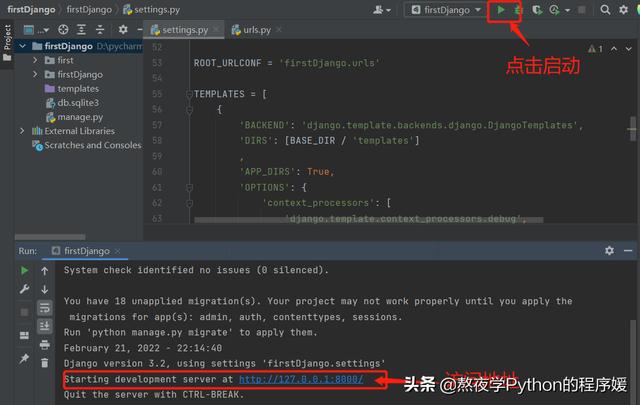Expand the firstDjango subfolder in tree
This screenshot has width=640, height=405.
click(x=36, y=74)
